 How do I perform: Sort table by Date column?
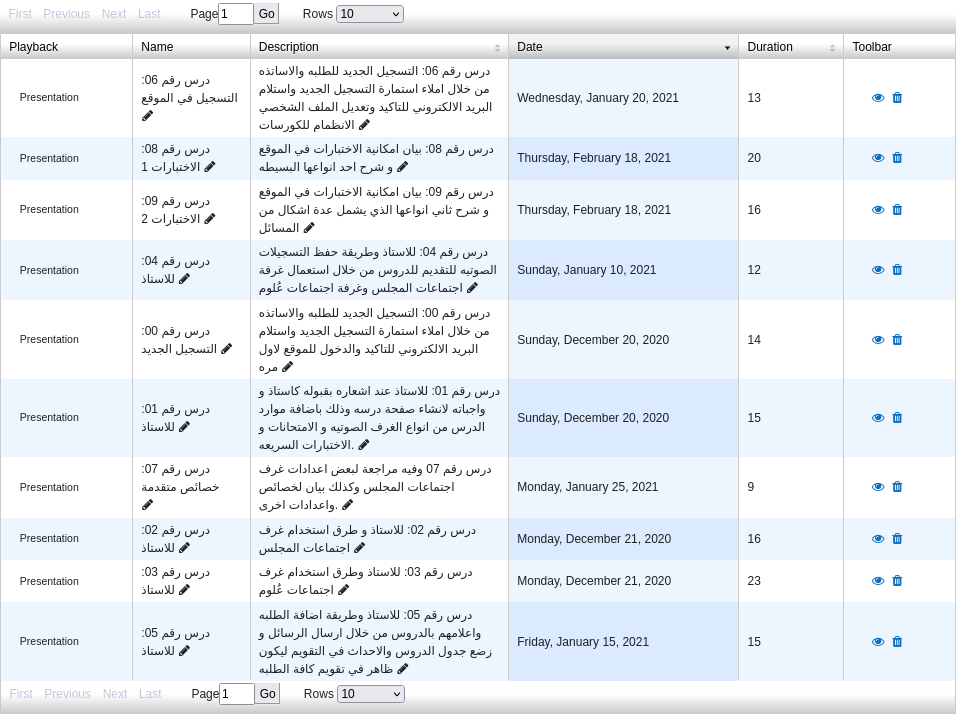623,47
